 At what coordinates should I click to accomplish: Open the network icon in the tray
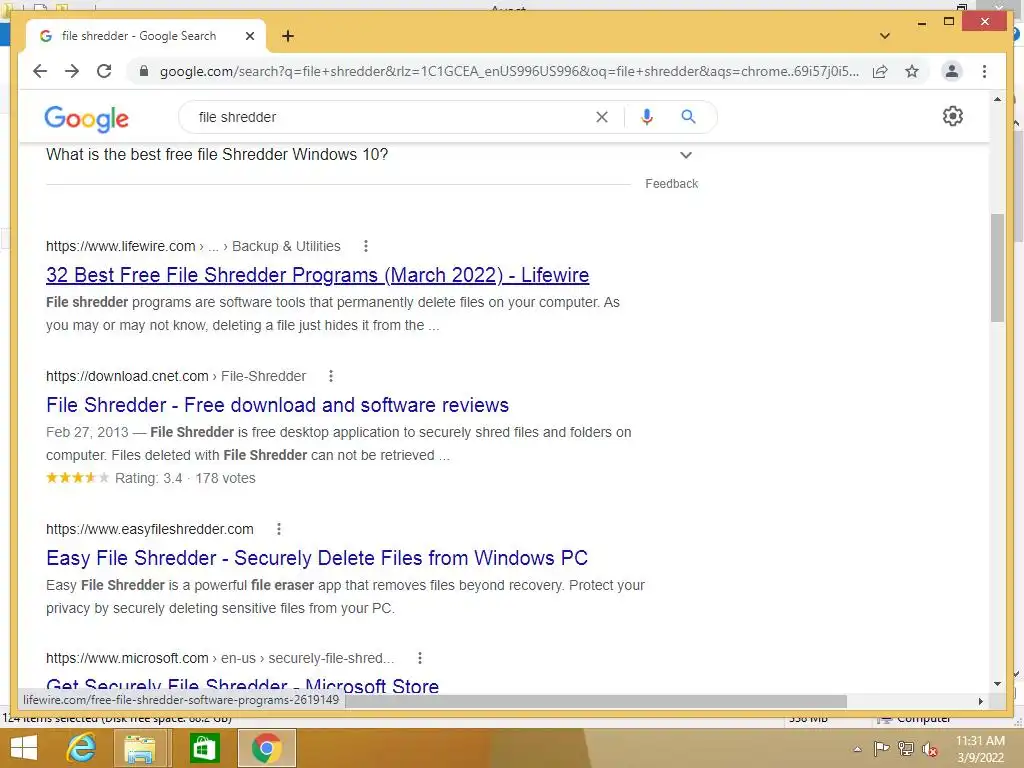[x=906, y=748]
